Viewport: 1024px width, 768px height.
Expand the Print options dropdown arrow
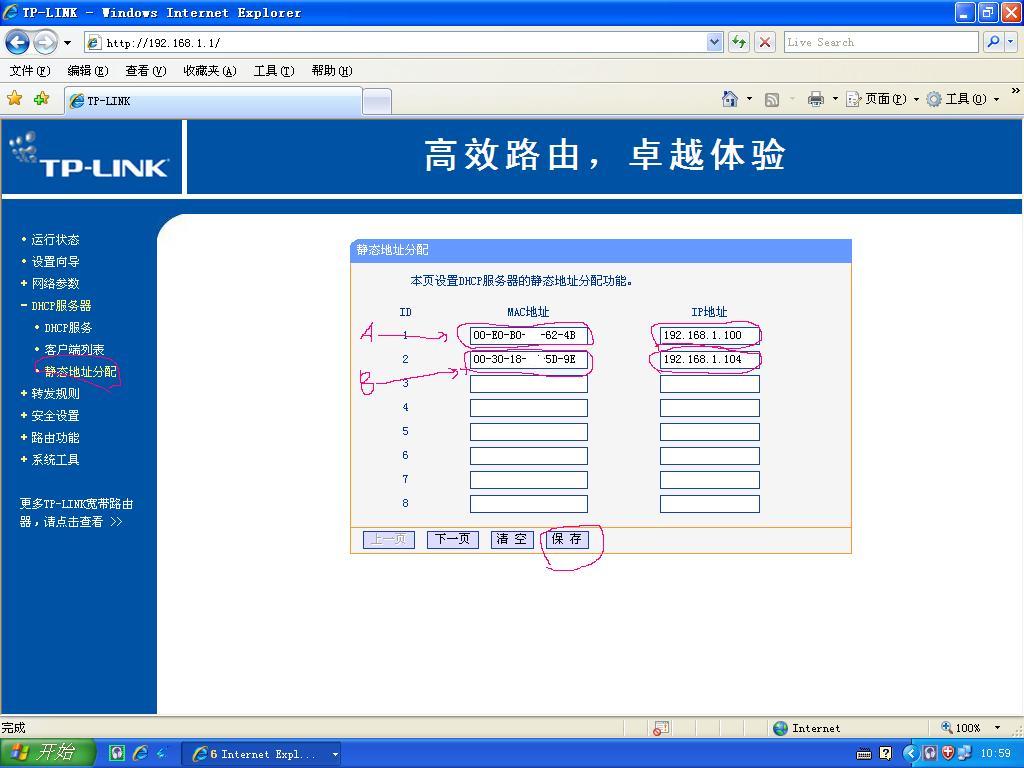click(x=835, y=99)
